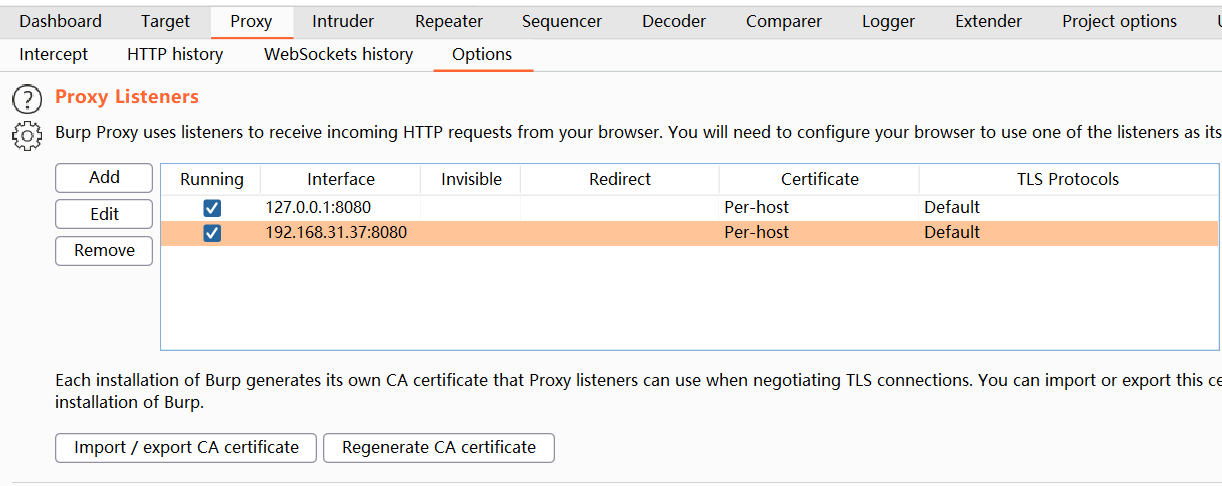Image resolution: width=1222 pixels, height=486 pixels.
Task: Select the Options sub-tab
Action: (482, 55)
